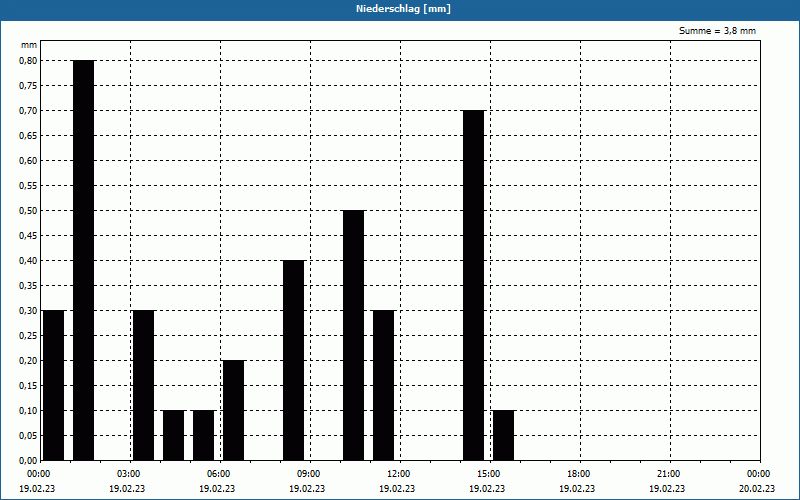Viewport: 800px width, 500px height.
Task: Select the 06:00 time axis label
Action: [x=218, y=474]
